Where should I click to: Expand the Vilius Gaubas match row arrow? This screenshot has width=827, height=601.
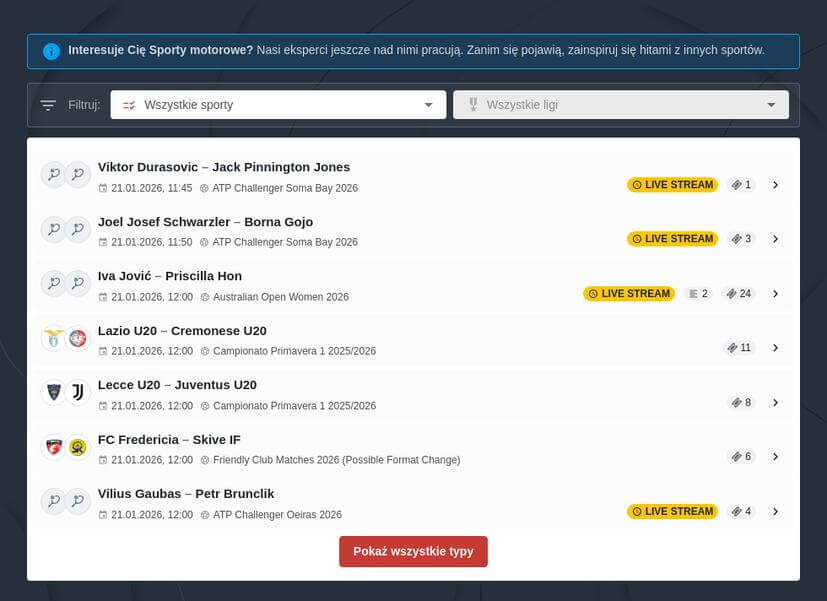coord(775,512)
